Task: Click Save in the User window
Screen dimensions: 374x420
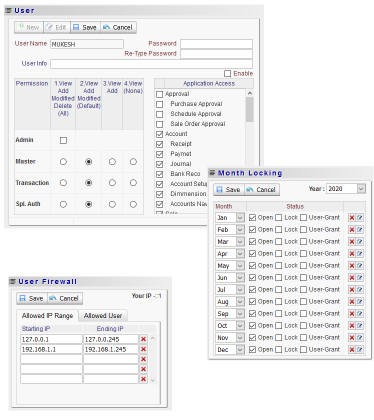Action: pos(85,27)
